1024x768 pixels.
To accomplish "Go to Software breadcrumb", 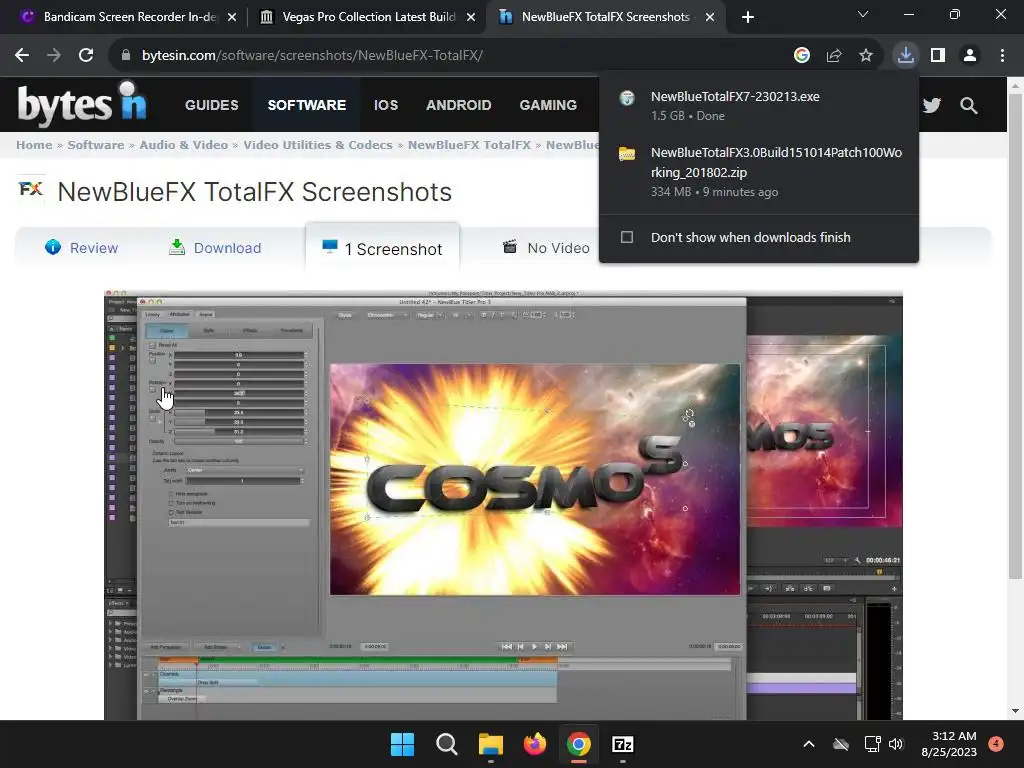I will [x=95, y=145].
